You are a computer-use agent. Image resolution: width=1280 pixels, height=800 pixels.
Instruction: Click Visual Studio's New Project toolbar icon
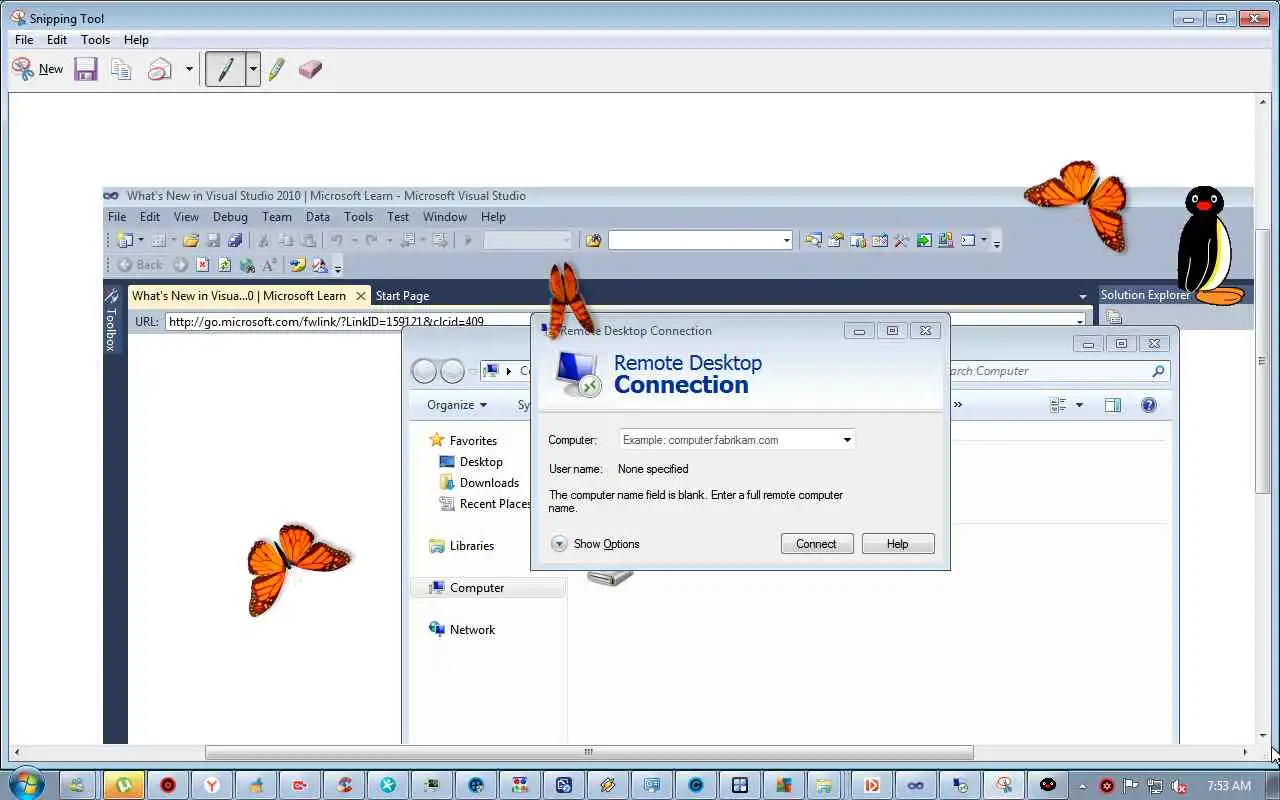(x=125, y=240)
